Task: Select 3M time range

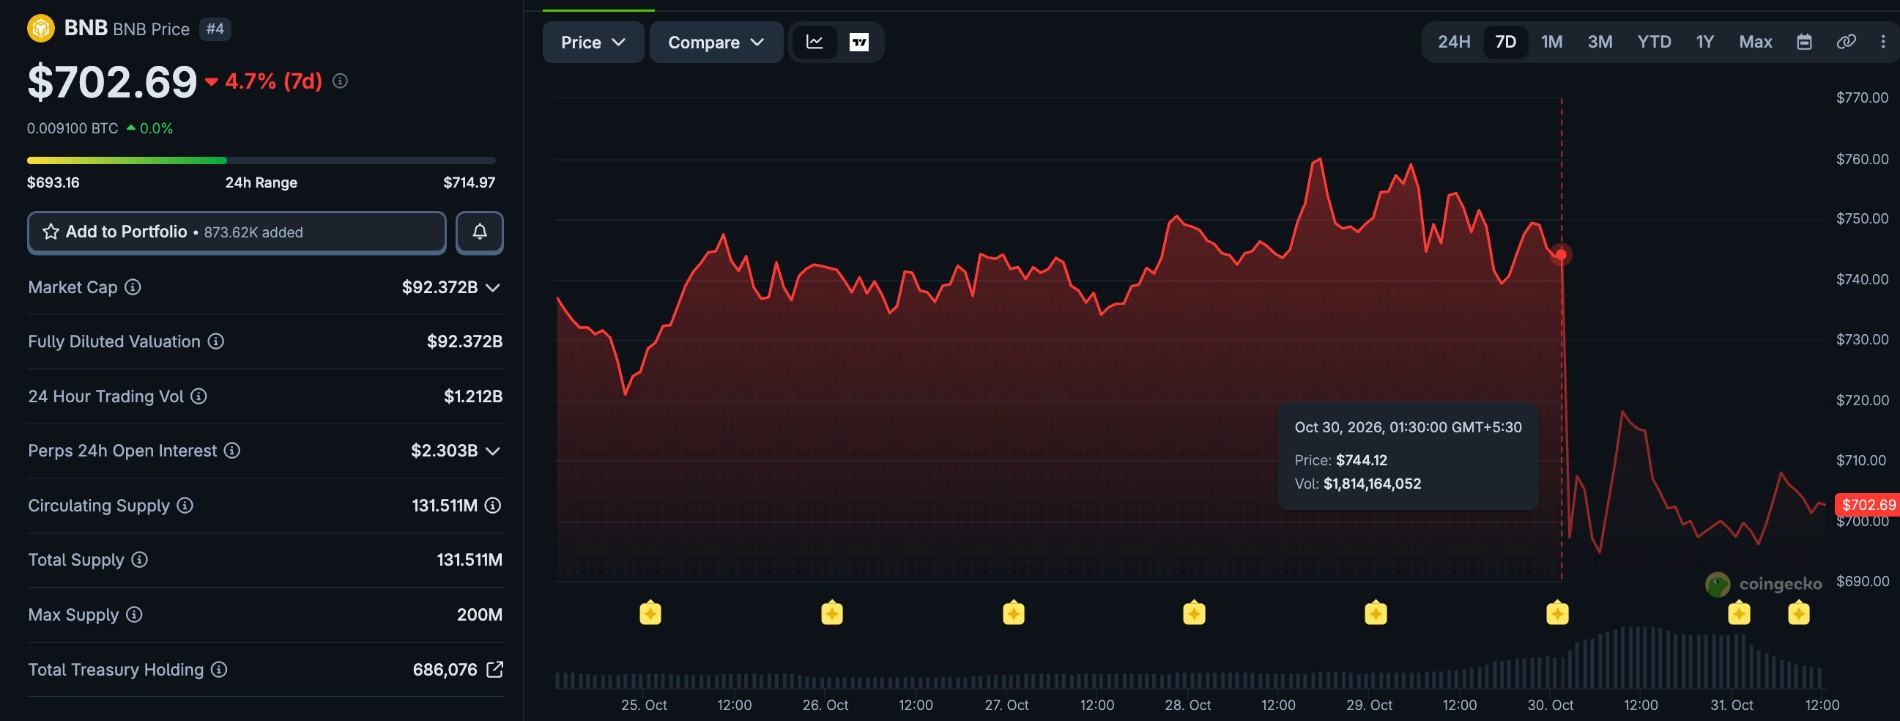Action: click(x=1600, y=42)
